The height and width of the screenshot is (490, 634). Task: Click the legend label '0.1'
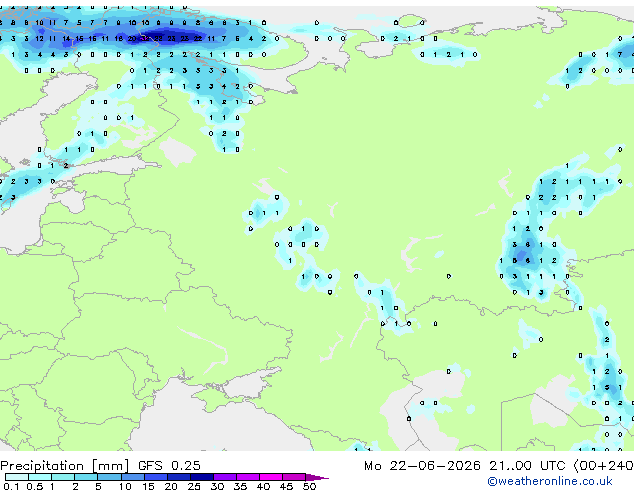[11, 486]
